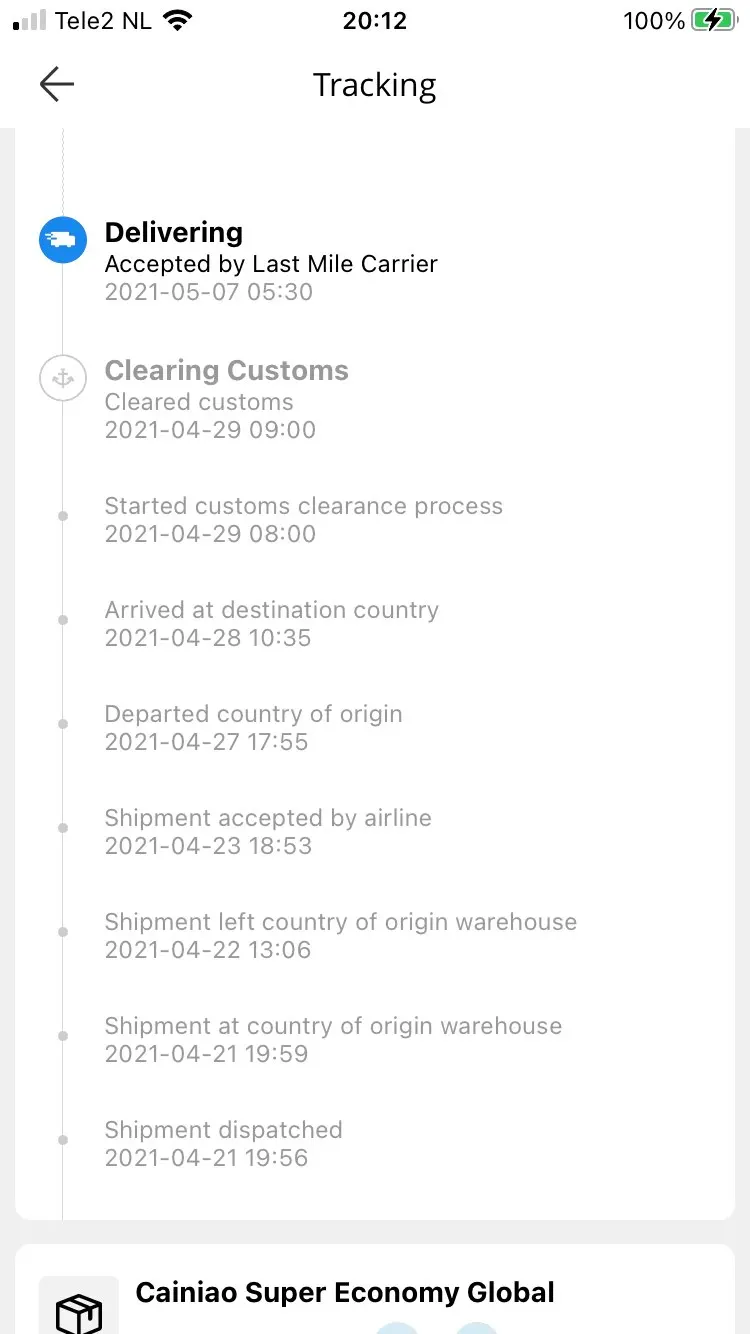Click the dot beside Shipment dispatched
The width and height of the screenshot is (750, 1334).
click(63, 1140)
